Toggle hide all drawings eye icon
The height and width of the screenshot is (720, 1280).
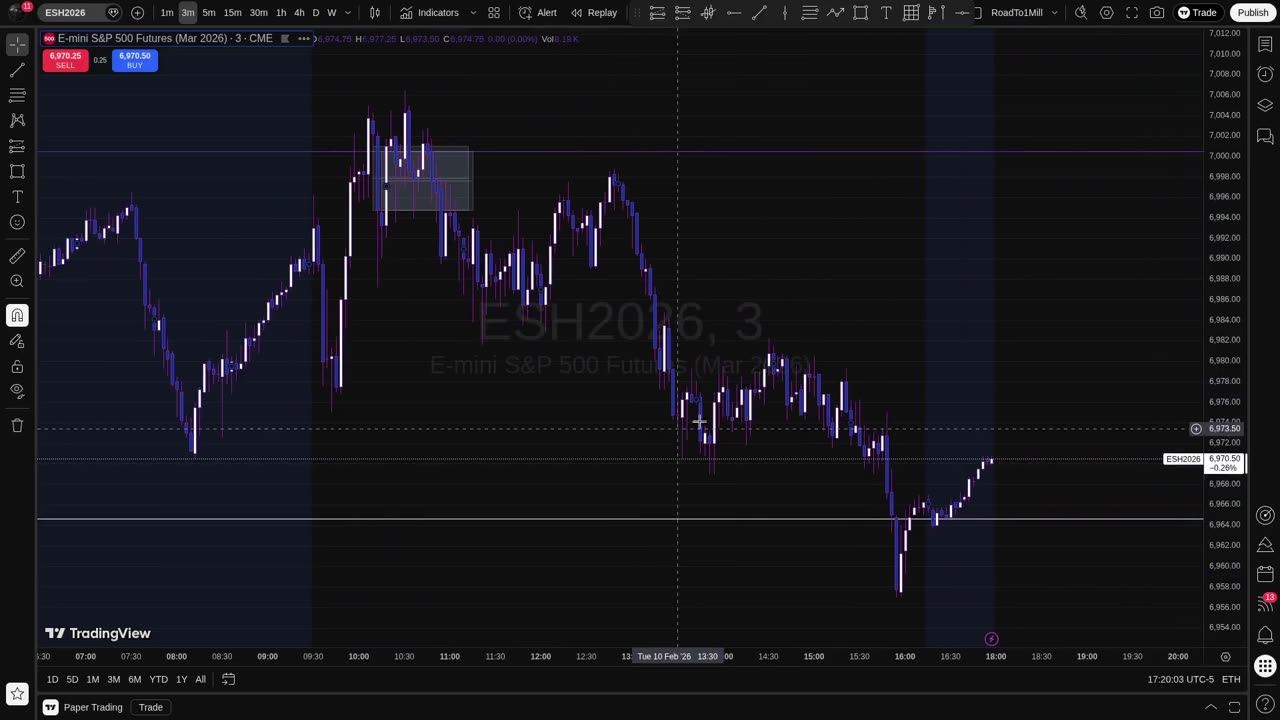pyautogui.click(x=17, y=391)
